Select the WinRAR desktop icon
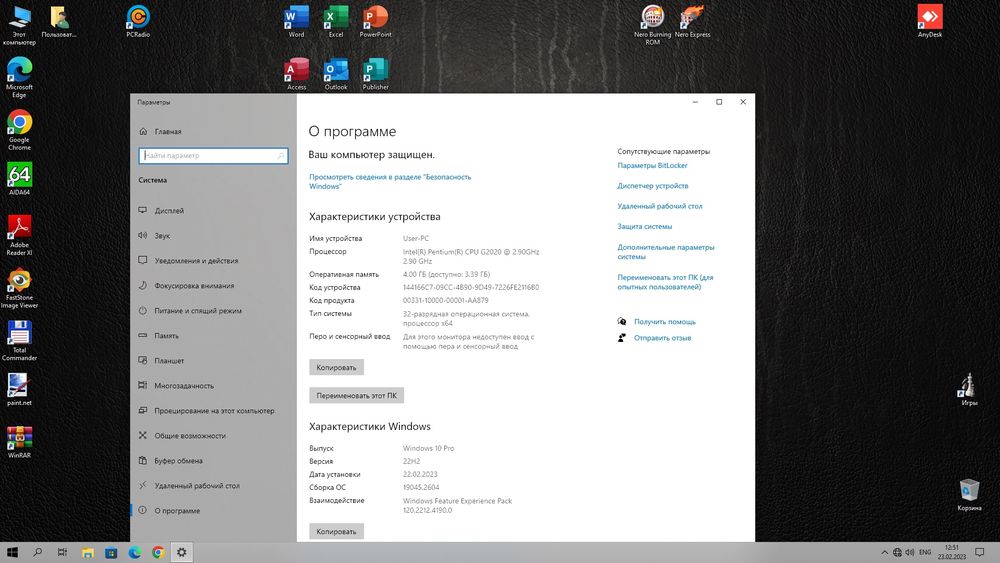The width and height of the screenshot is (1000, 563). [19, 442]
